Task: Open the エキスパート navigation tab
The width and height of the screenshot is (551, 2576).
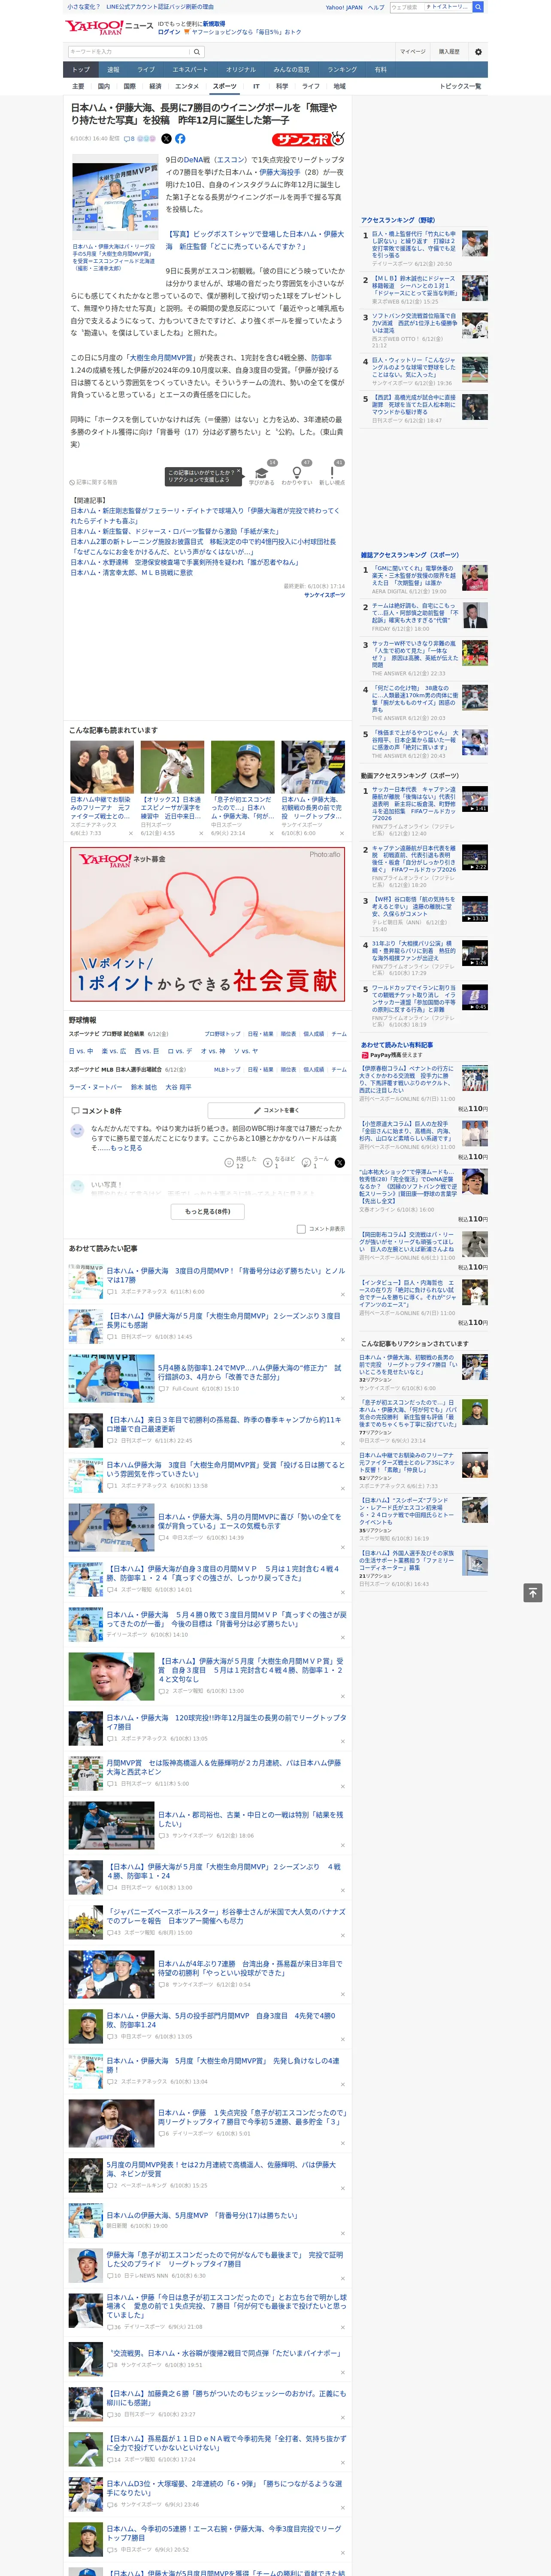Action: (x=190, y=70)
